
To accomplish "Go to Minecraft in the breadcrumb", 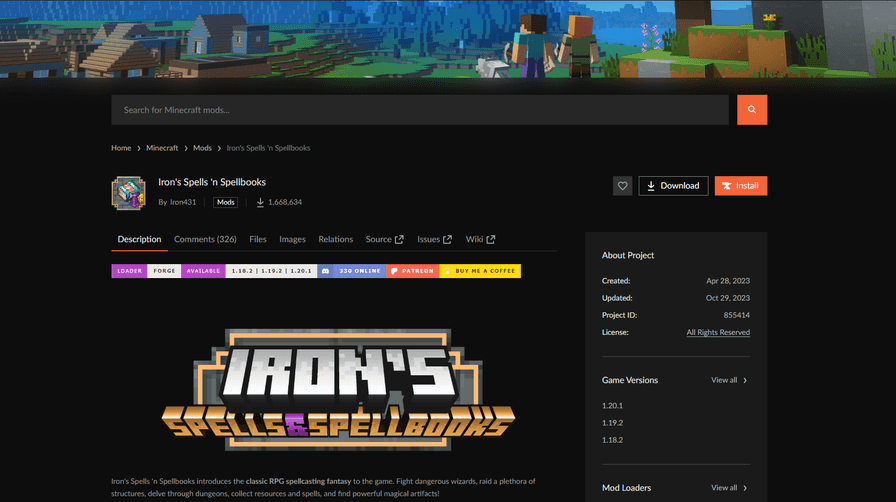I will click(x=162, y=148).
